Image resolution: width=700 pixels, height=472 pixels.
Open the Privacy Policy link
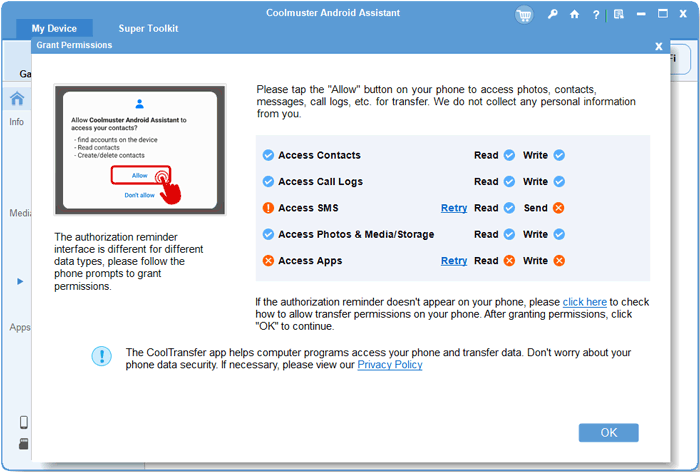[x=390, y=365]
